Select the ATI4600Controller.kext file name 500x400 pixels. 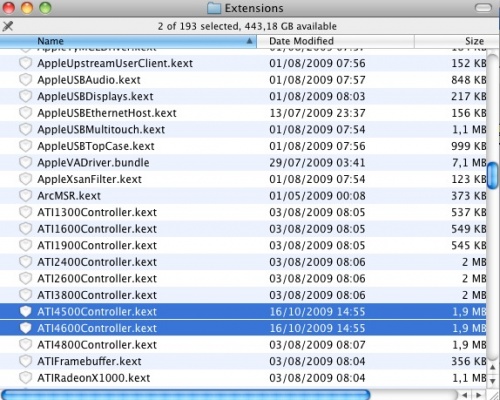tap(97, 328)
